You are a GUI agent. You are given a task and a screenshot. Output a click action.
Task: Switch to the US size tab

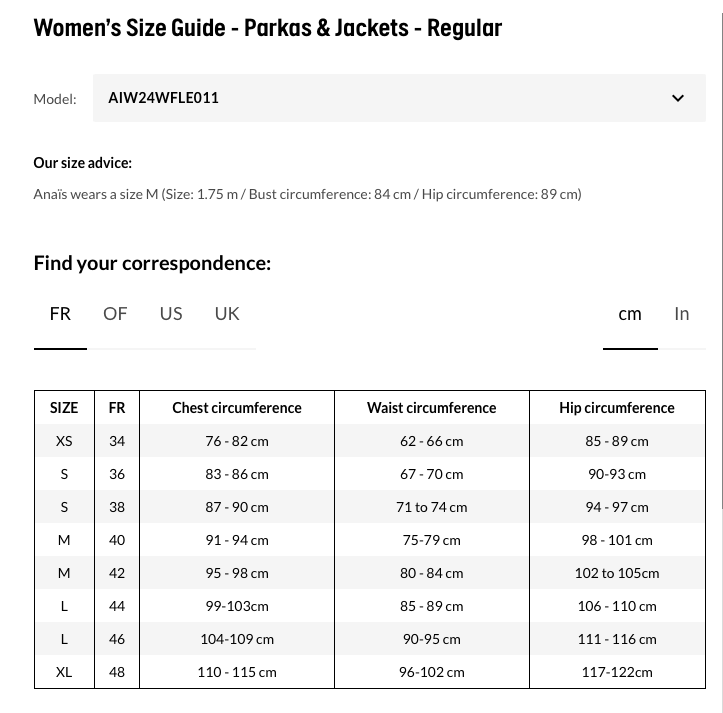click(171, 314)
